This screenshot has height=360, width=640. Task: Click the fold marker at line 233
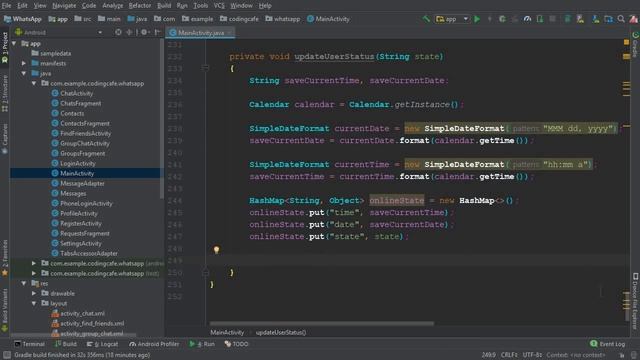(x=205, y=68)
